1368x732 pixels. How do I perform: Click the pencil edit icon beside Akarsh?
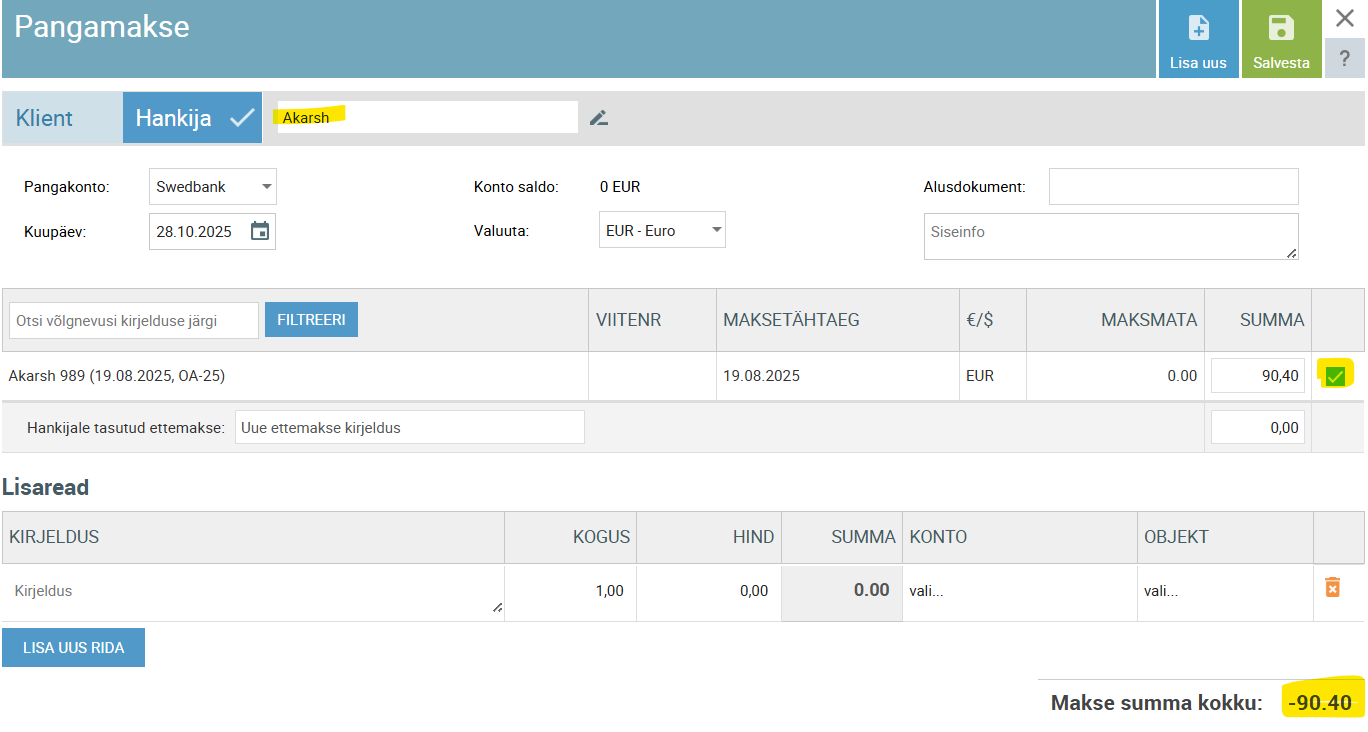click(598, 118)
